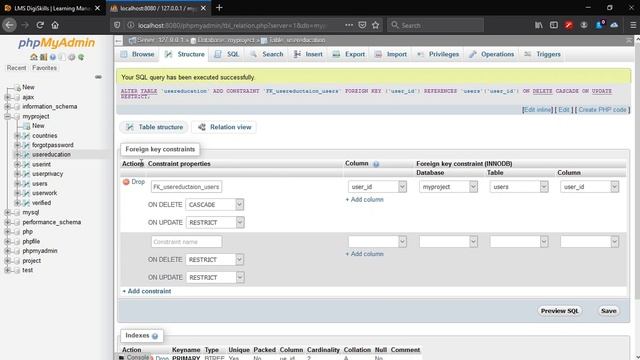Click the Table structure button
The image size is (640, 360).
pos(154,127)
